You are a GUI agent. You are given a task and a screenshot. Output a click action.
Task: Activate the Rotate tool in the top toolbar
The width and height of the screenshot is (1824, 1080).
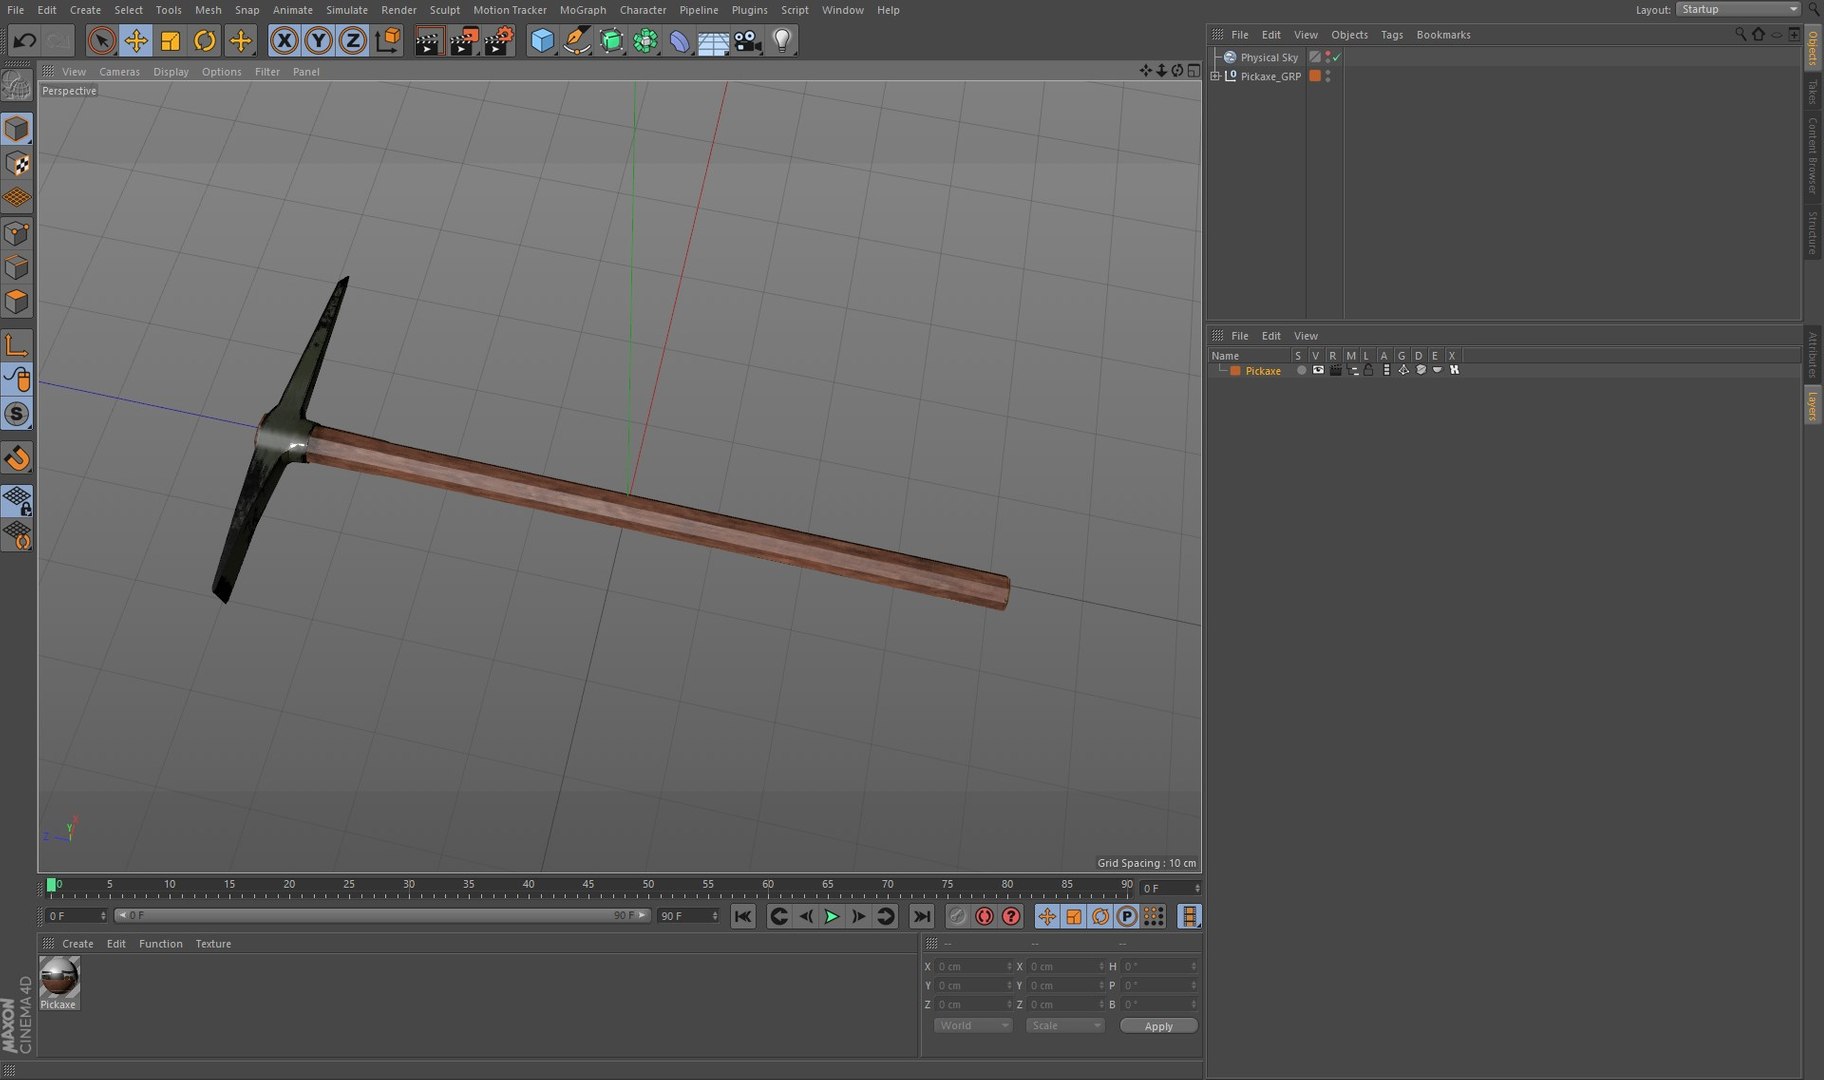coord(205,41)
